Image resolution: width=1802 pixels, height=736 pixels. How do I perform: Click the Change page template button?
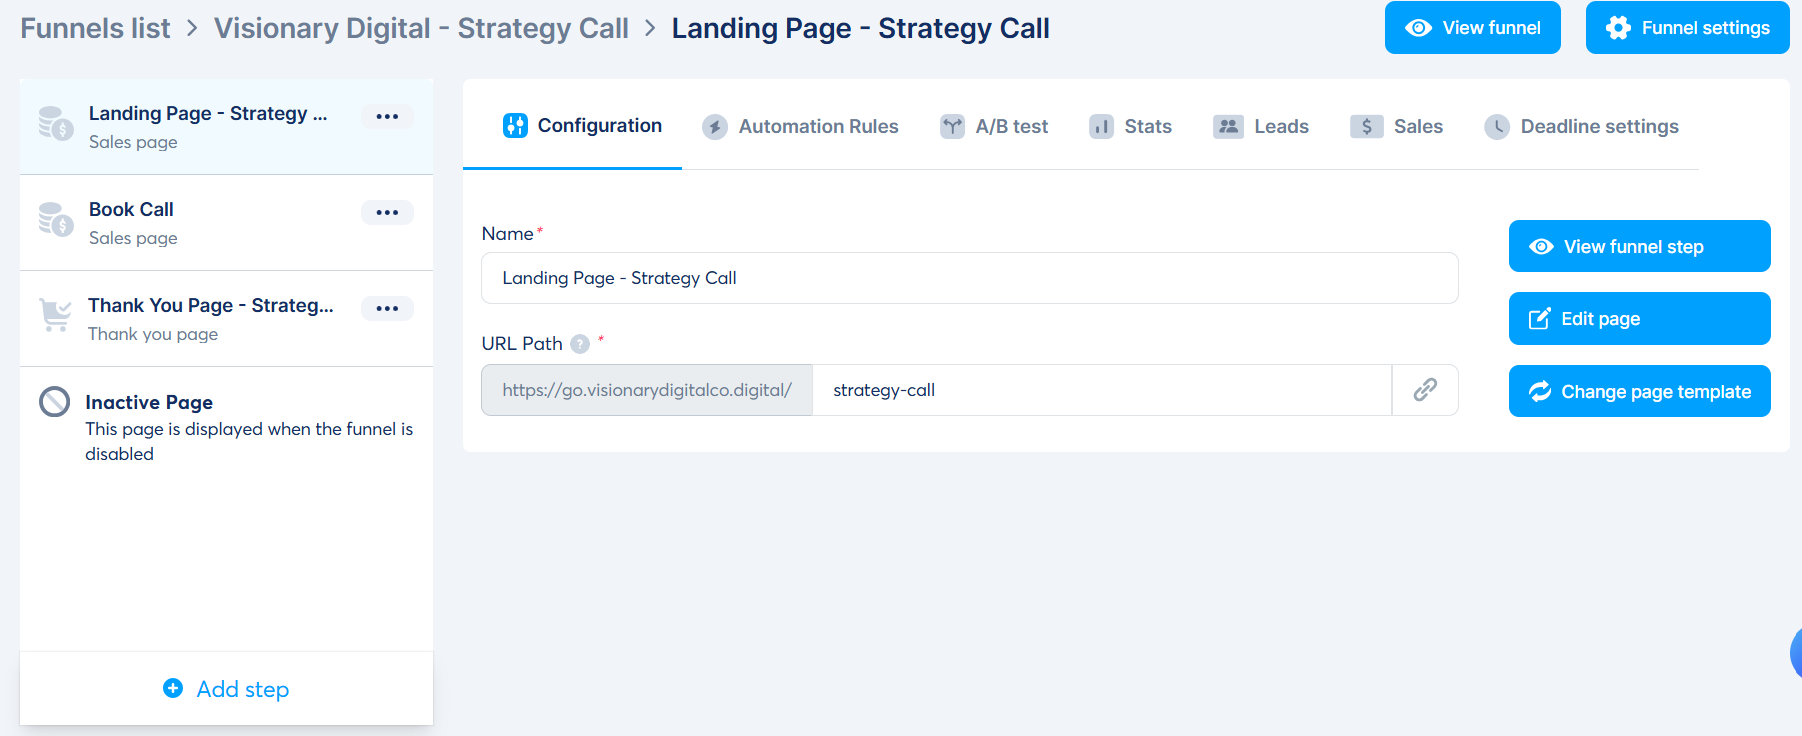pos(1639,391)
